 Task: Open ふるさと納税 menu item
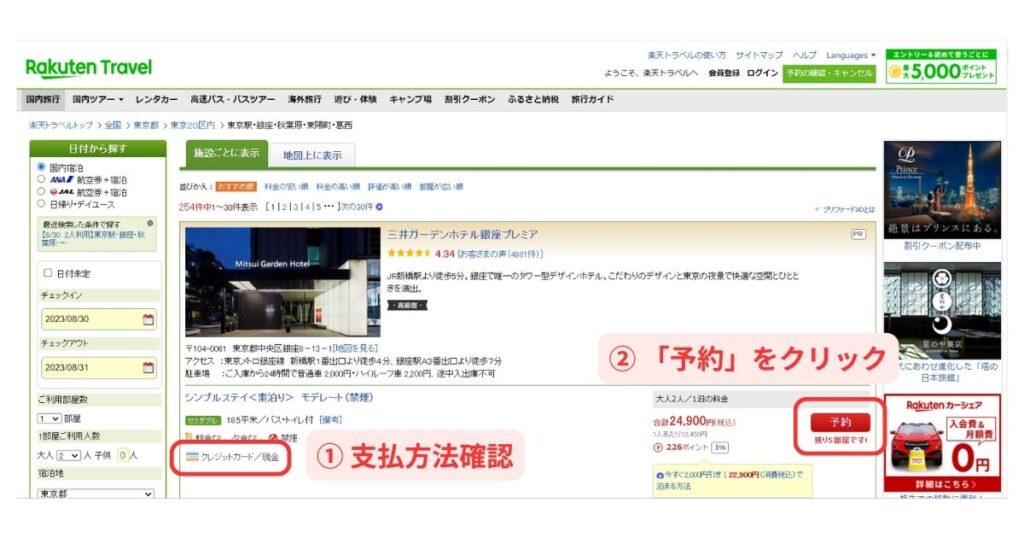[533, 99]
